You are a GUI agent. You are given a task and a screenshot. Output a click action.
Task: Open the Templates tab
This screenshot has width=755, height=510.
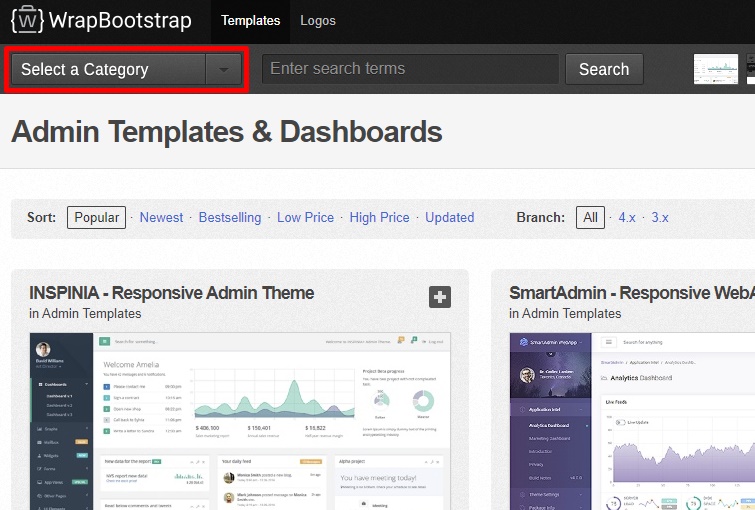[x=250, y=21]
